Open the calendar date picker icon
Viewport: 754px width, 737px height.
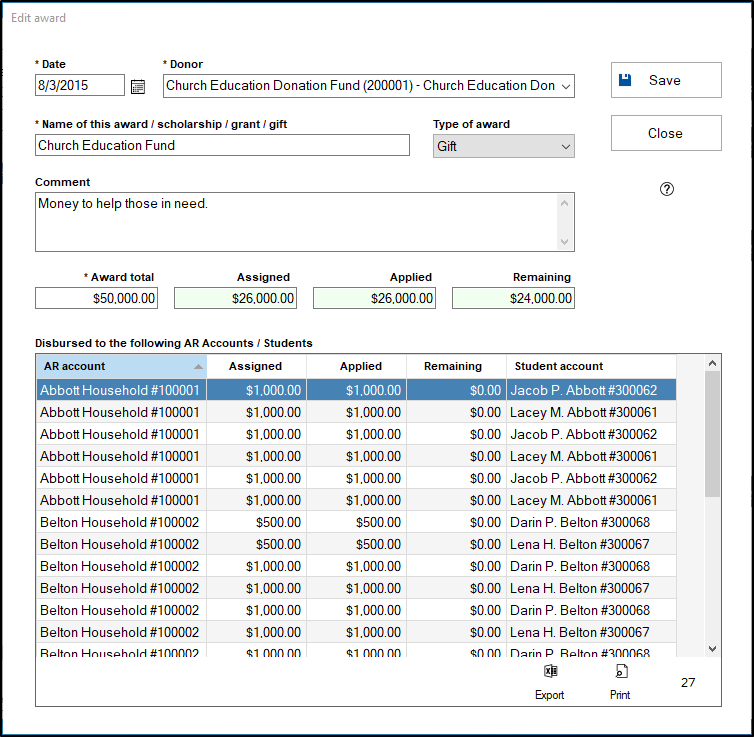coord(138,86)
